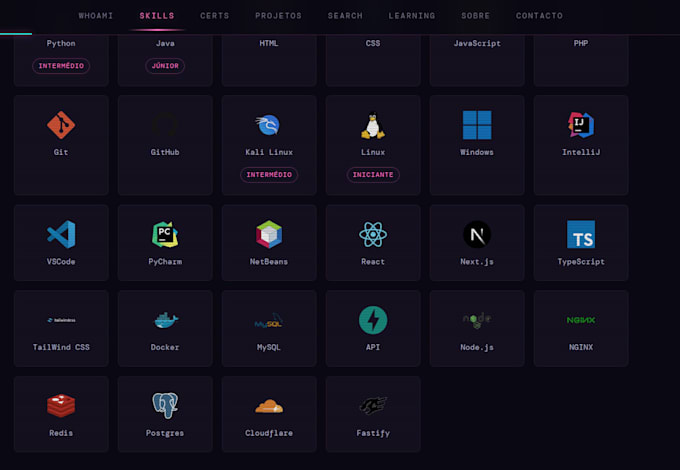Click the Cloudflare cloud icon

269,406
